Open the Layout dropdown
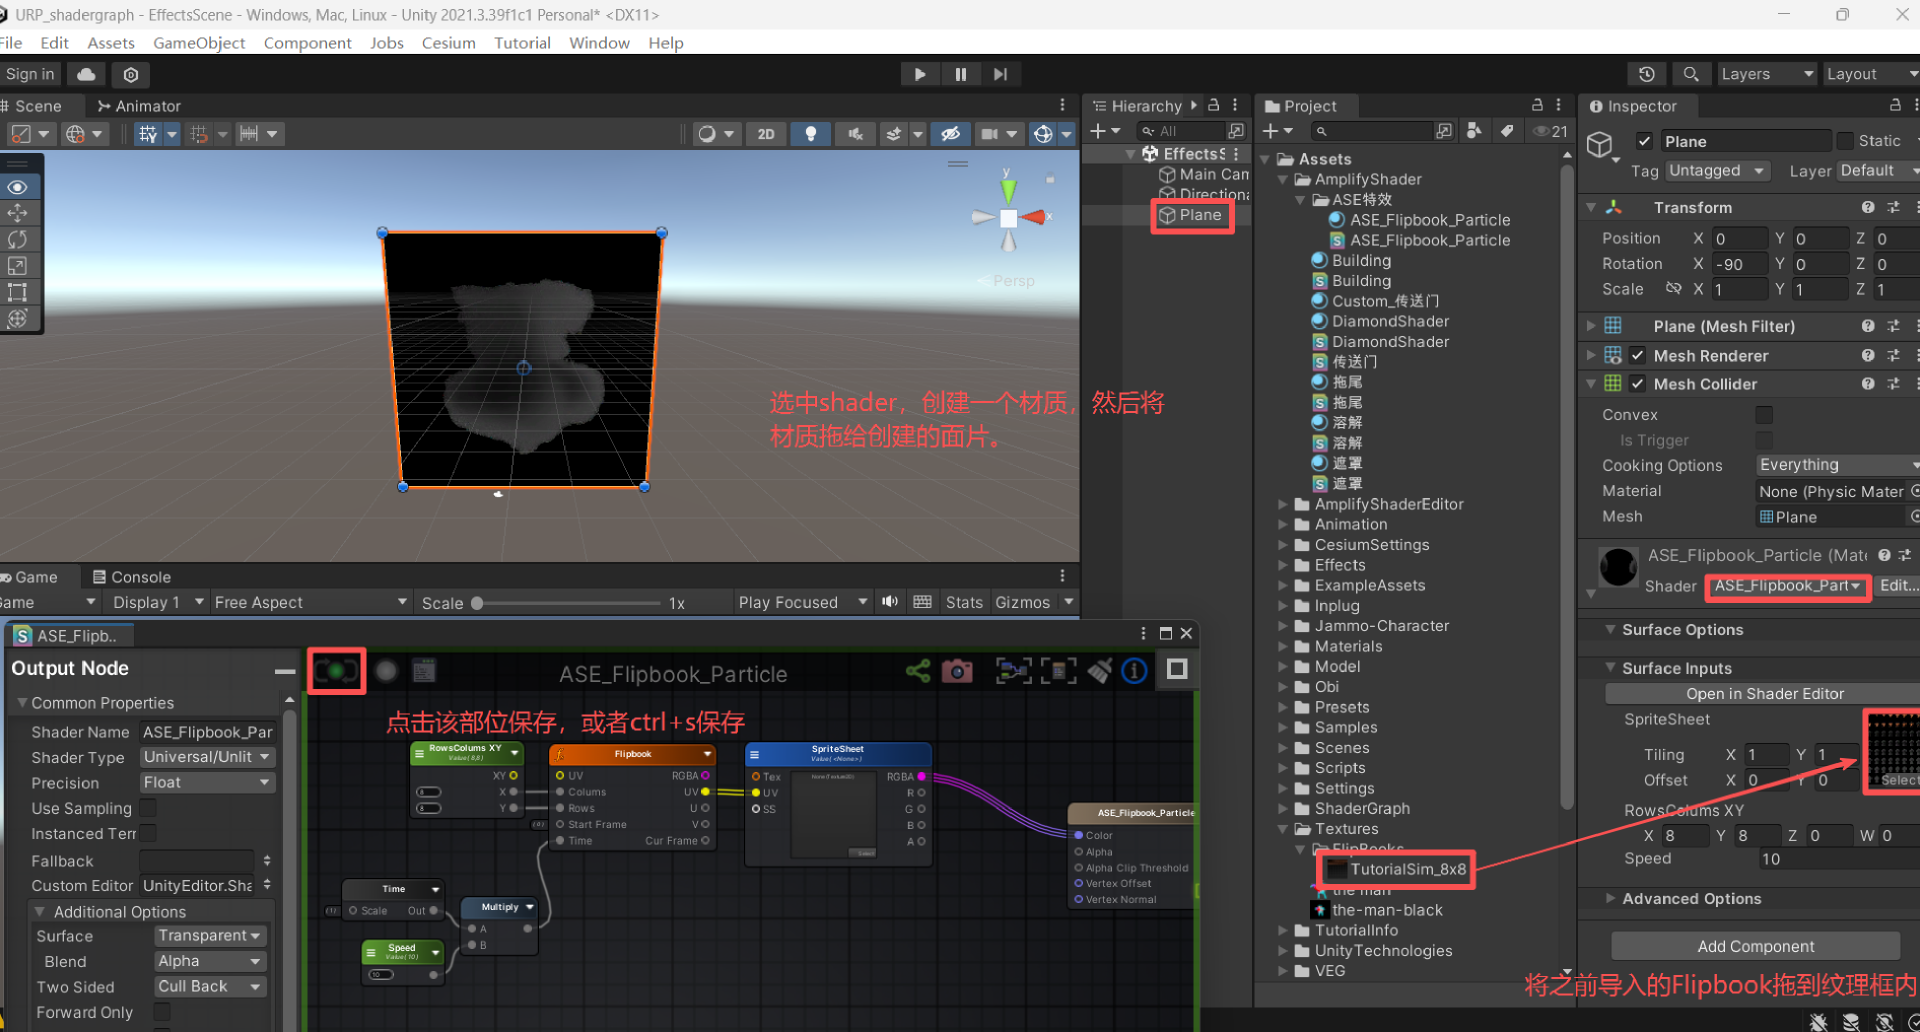The height and width of the screenshot is (1032, 1920). pos(1871,74)
